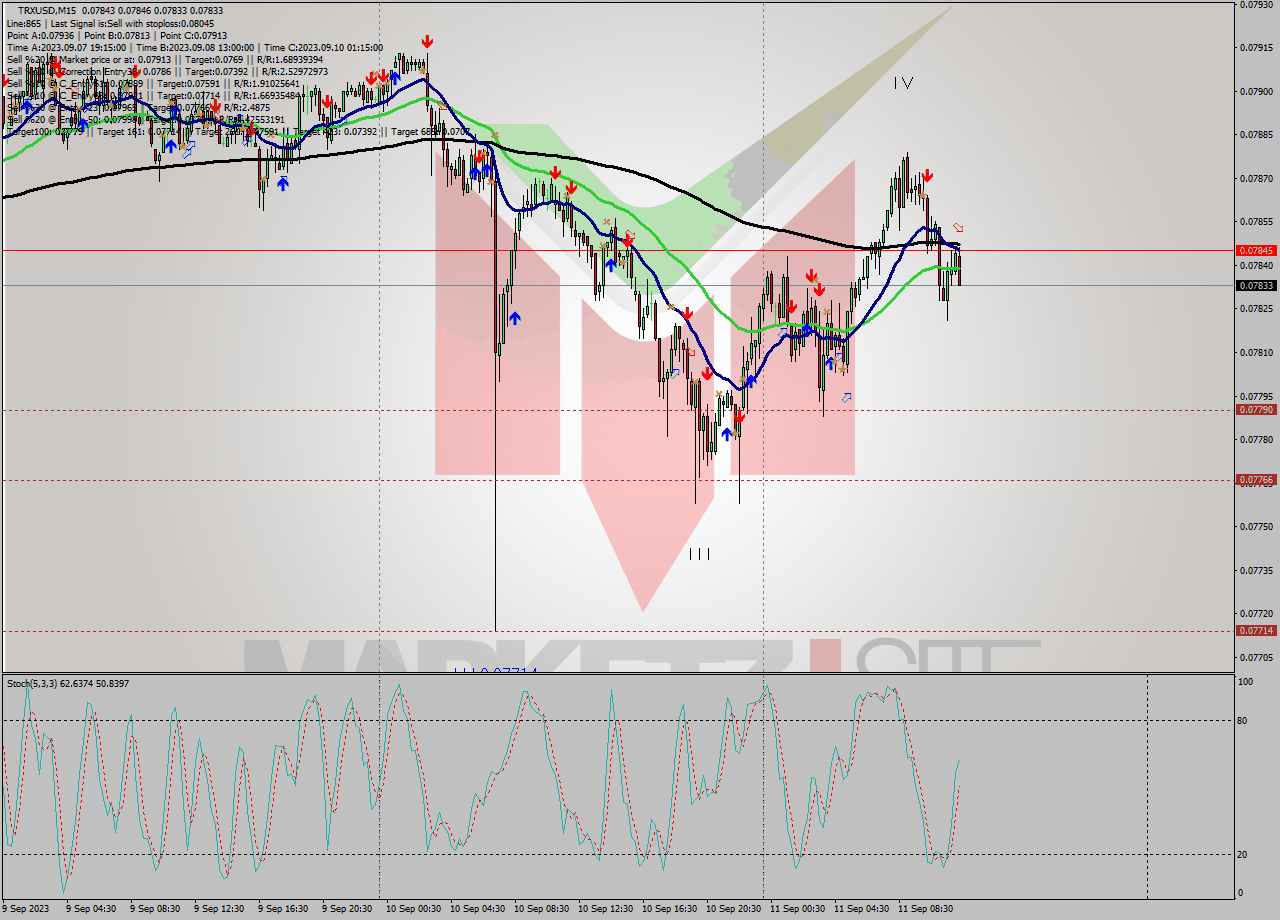Select the IV wave label on the chart
The height and width of the screenshot is (920, 1280).
click(x=903, y=83)
